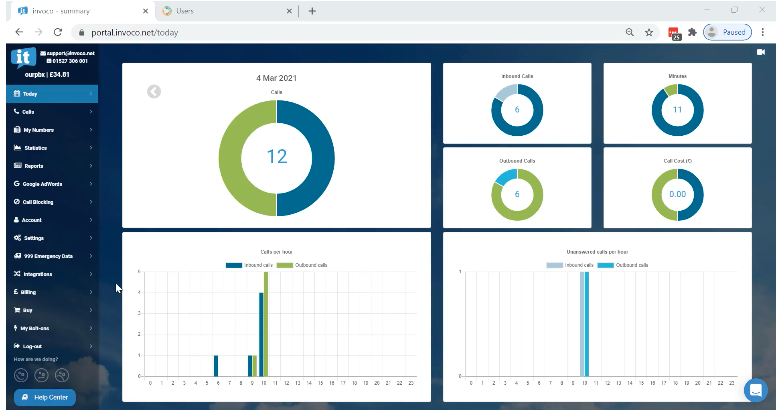The height and width of the screenshot is (410, 776).
Task: Click the video camera icon top right
Action: (761, 52)
